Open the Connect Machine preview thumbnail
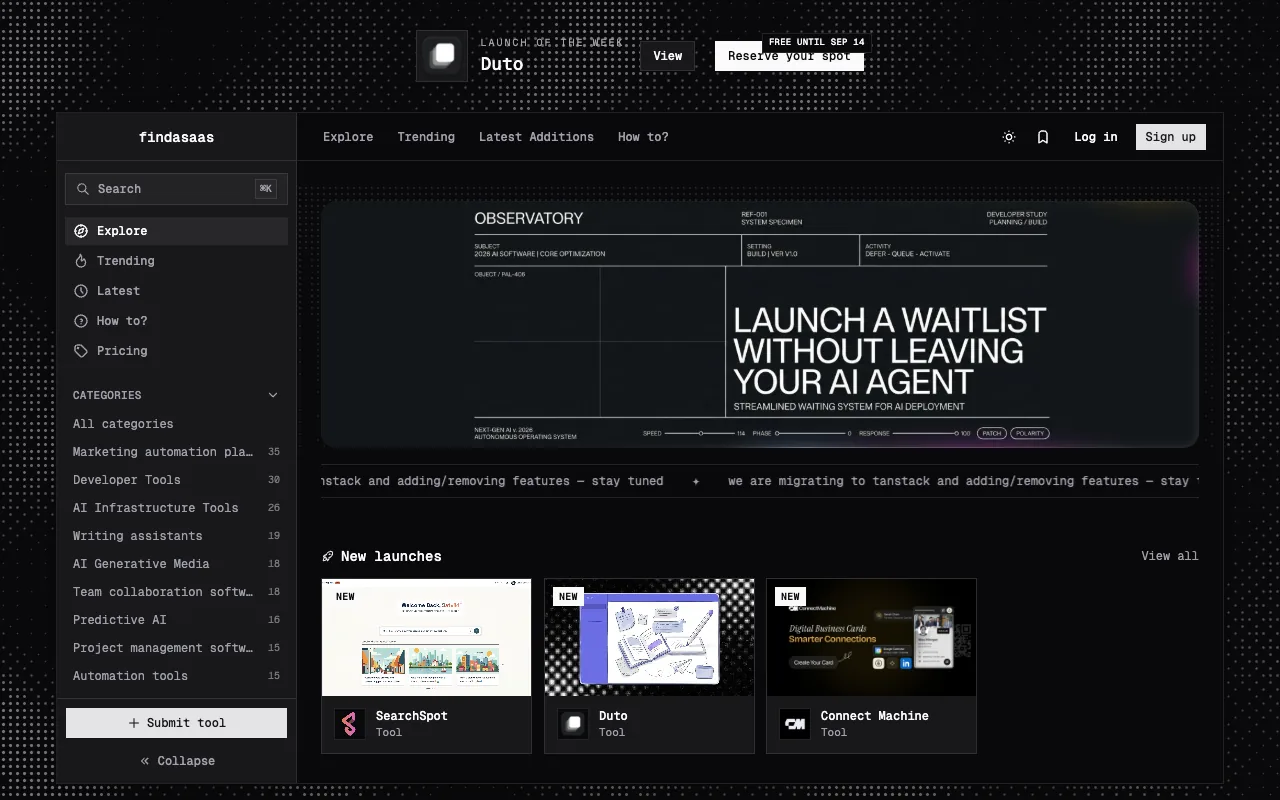This screenshot has width=1280, height=800. 872,637
